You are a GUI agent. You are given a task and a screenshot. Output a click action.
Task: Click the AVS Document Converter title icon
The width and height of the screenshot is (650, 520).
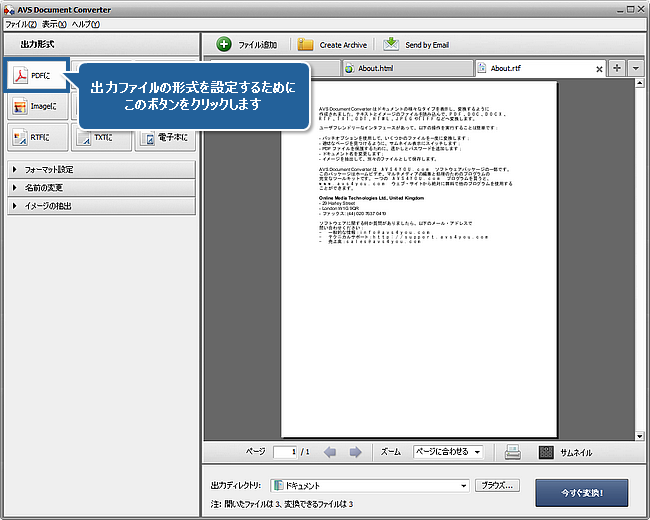[9, 10]
